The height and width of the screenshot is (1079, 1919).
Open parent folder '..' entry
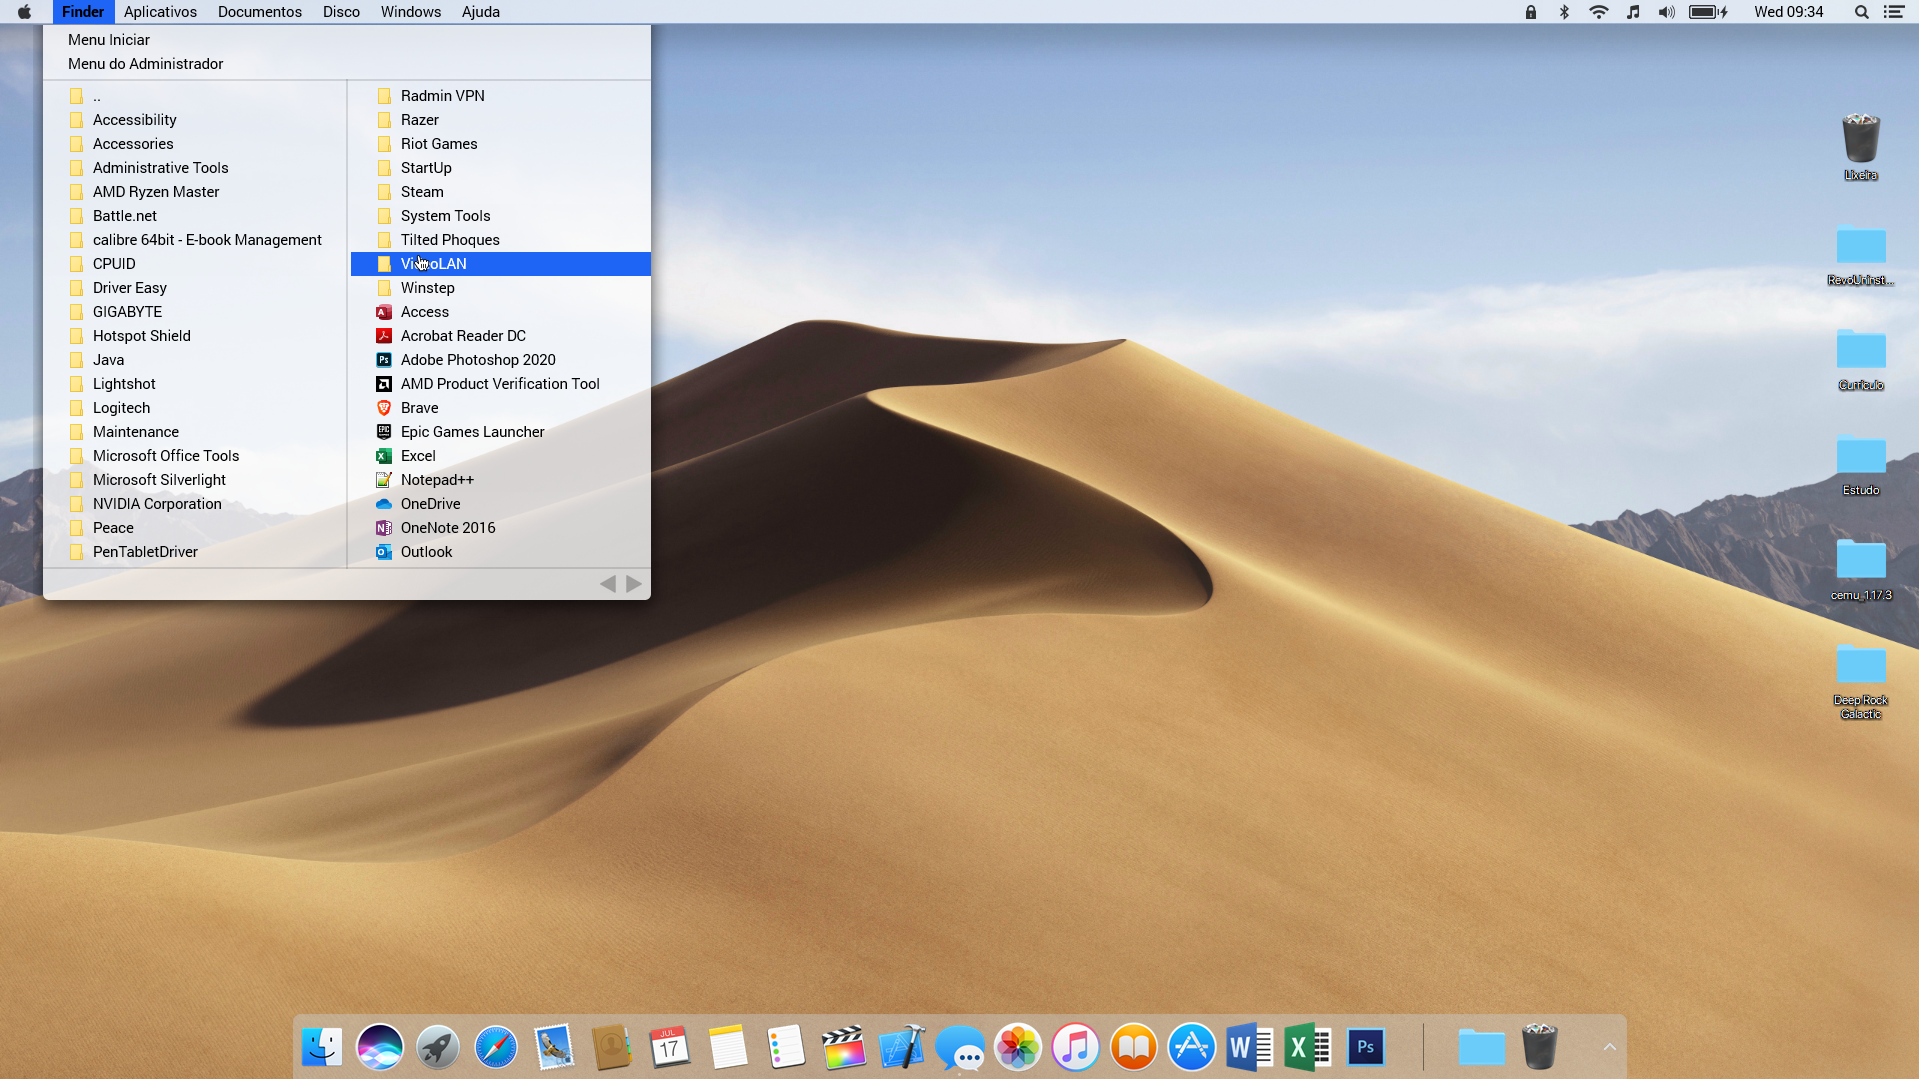coord(195,96)
